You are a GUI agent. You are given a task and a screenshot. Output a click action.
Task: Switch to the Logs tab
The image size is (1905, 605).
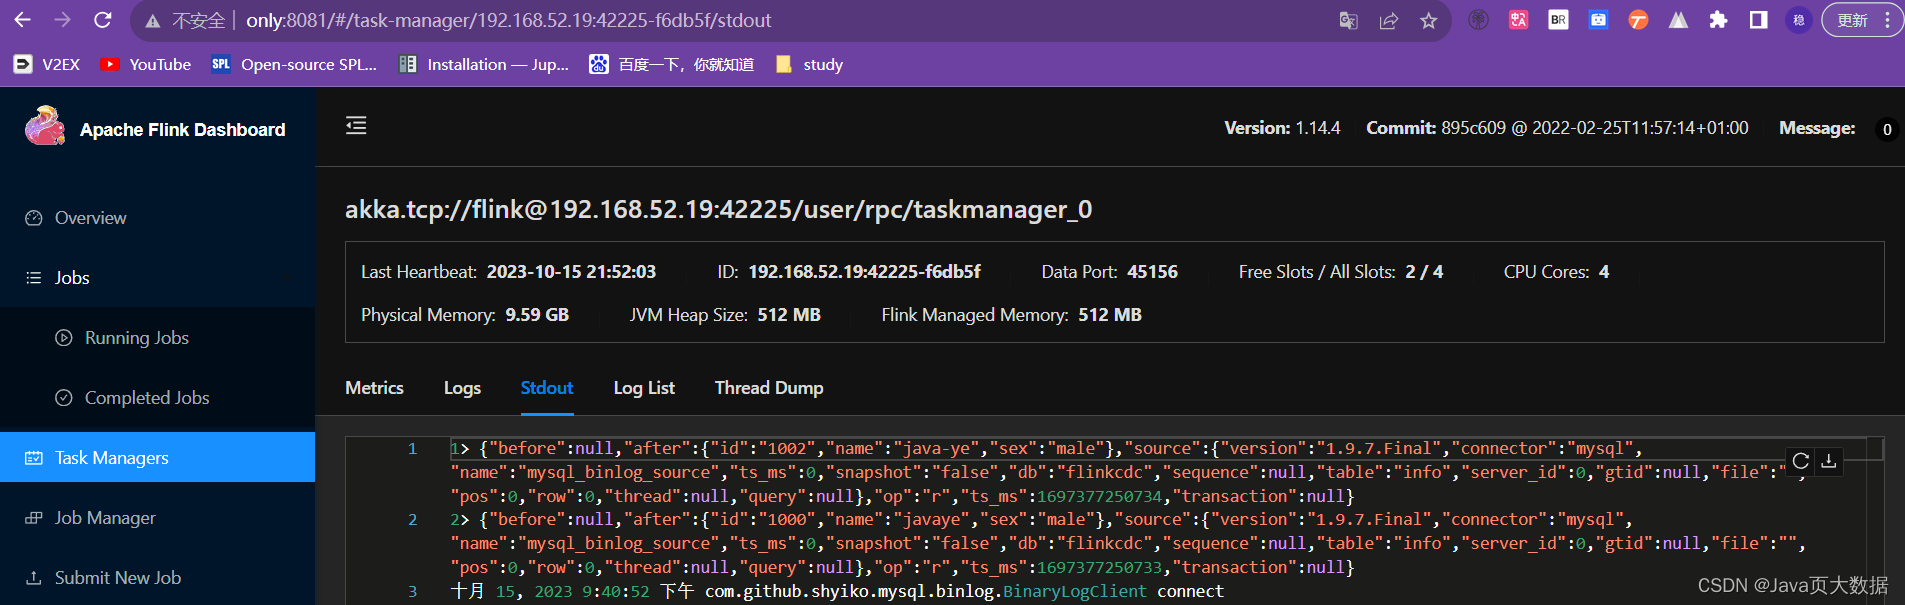point(462,388)
